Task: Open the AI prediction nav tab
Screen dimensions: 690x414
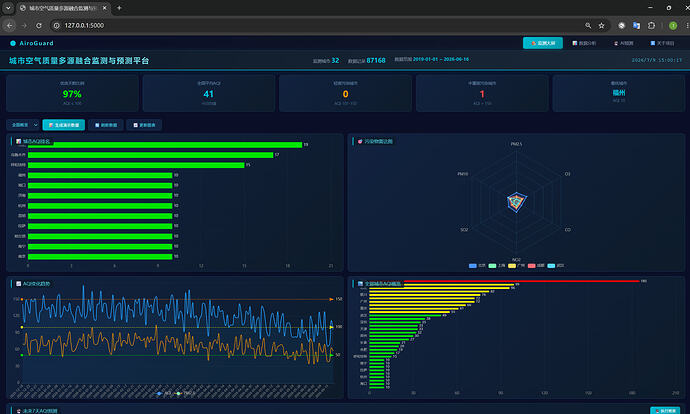Action: pos(624,43)
